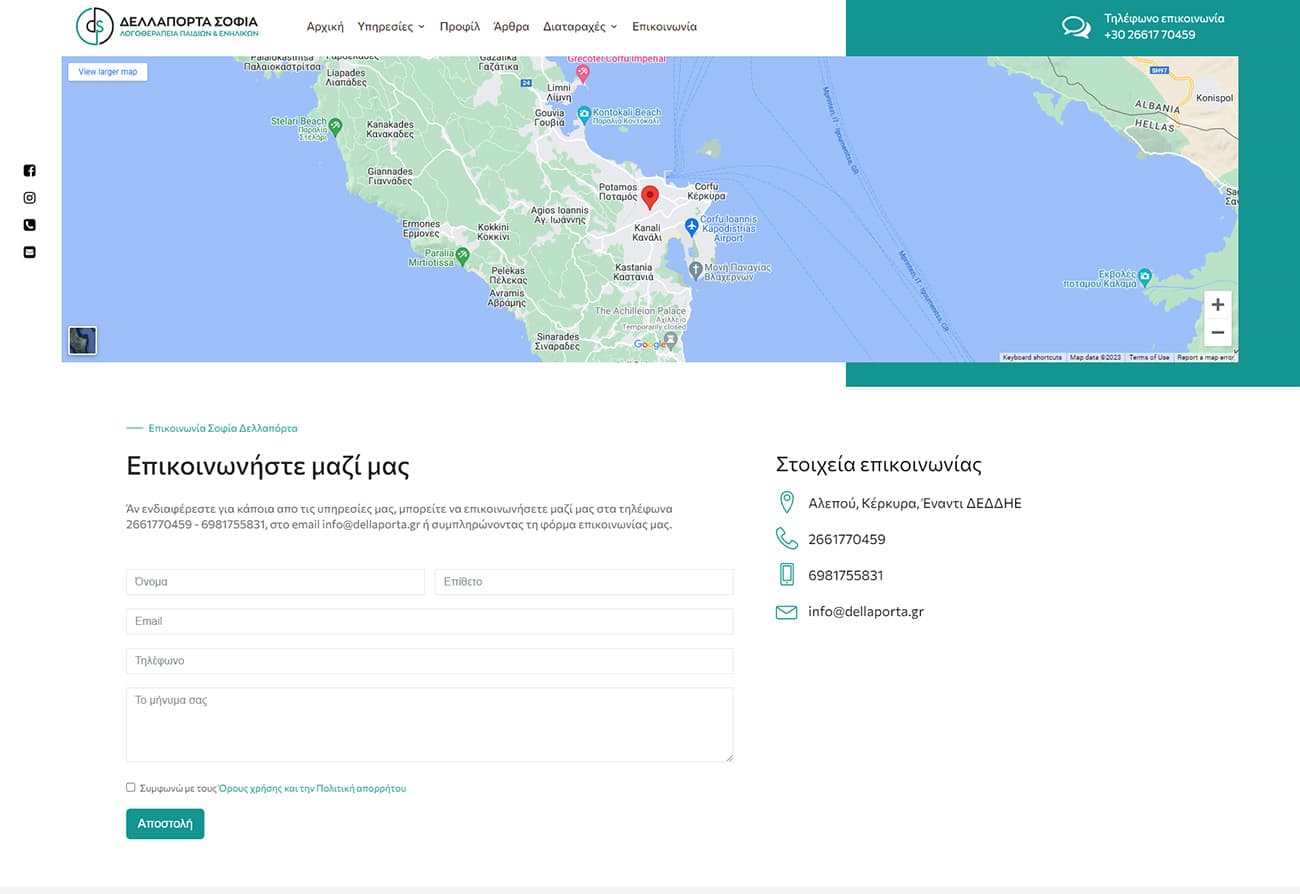Click the Στοιχεία επικοινωνίας heading
1300x894 pixels.
coord(879,465)
